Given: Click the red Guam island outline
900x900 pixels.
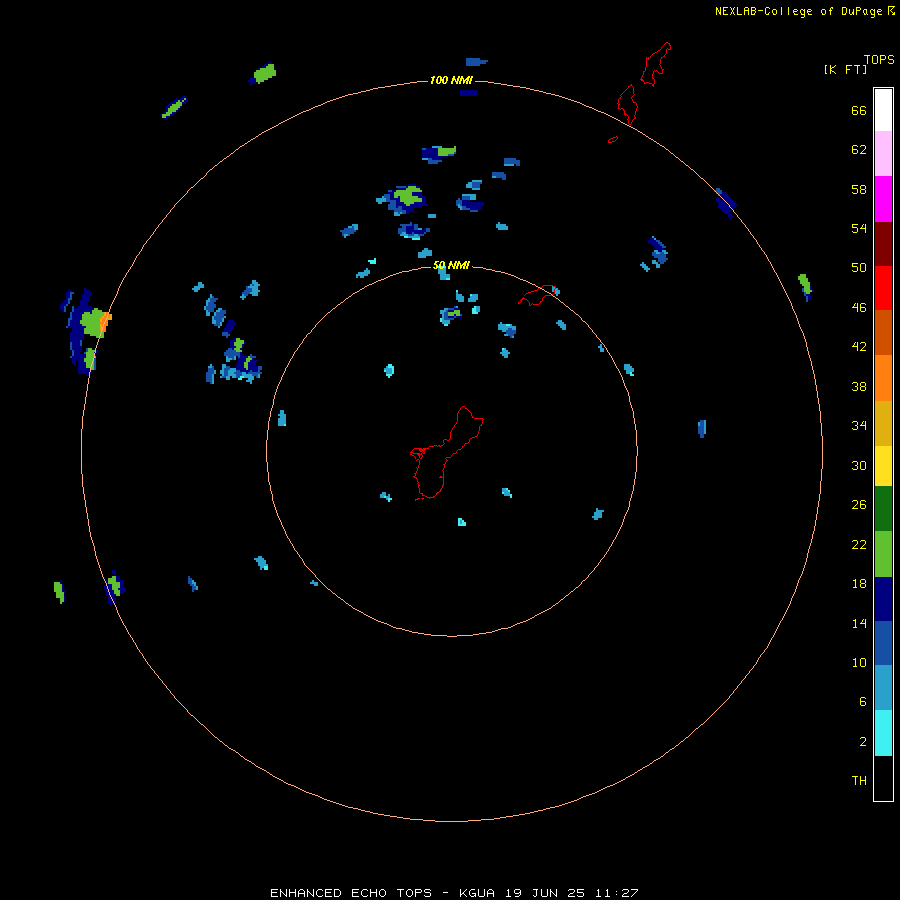Looking at the screenshot, I should [x=447, y=453].
